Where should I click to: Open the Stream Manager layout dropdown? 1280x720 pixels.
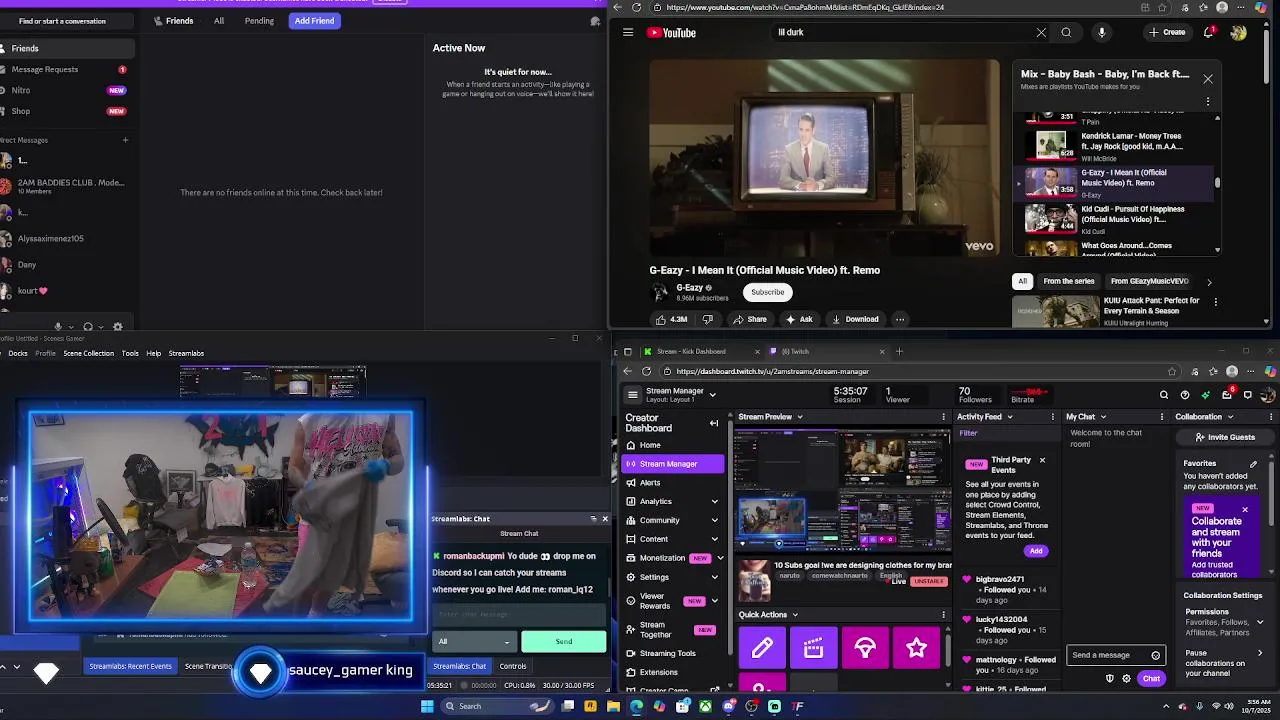[712, 395]
